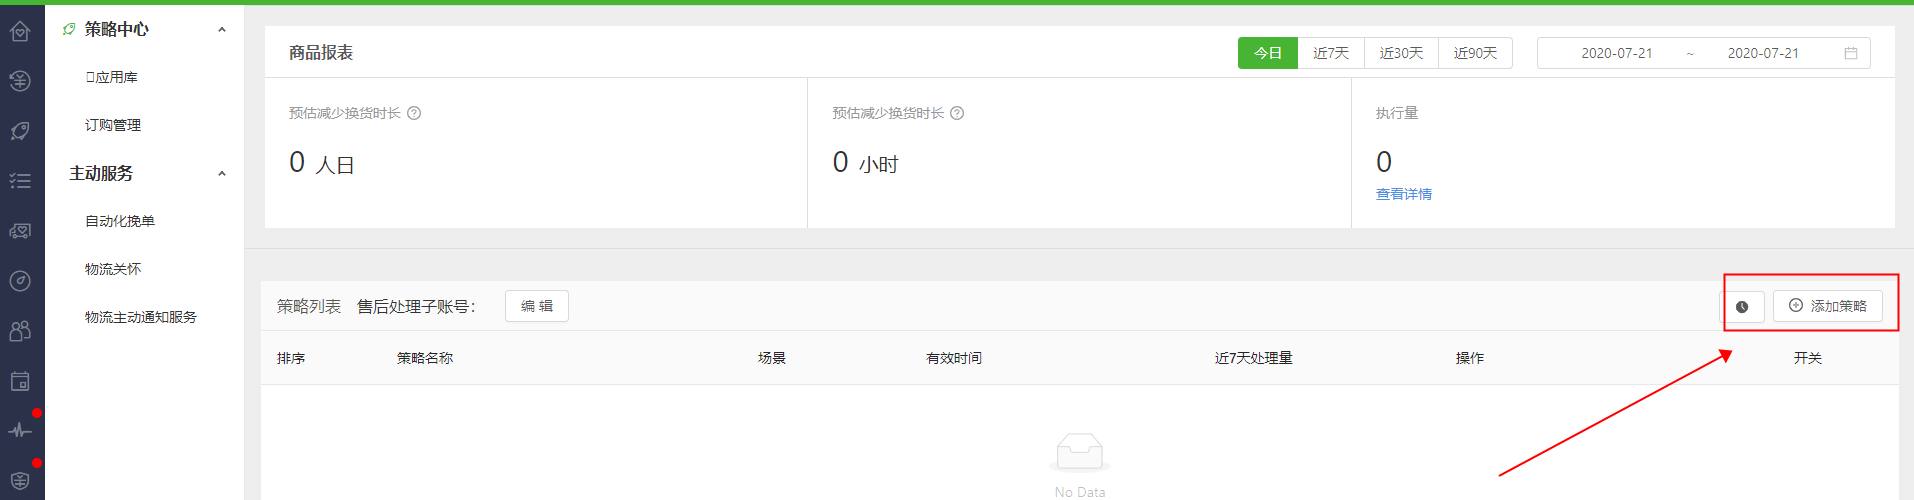Image resolution: width=1914 pixels, height=500 pixels.
Task: Click the 操作 column header
Action: 1470,358
